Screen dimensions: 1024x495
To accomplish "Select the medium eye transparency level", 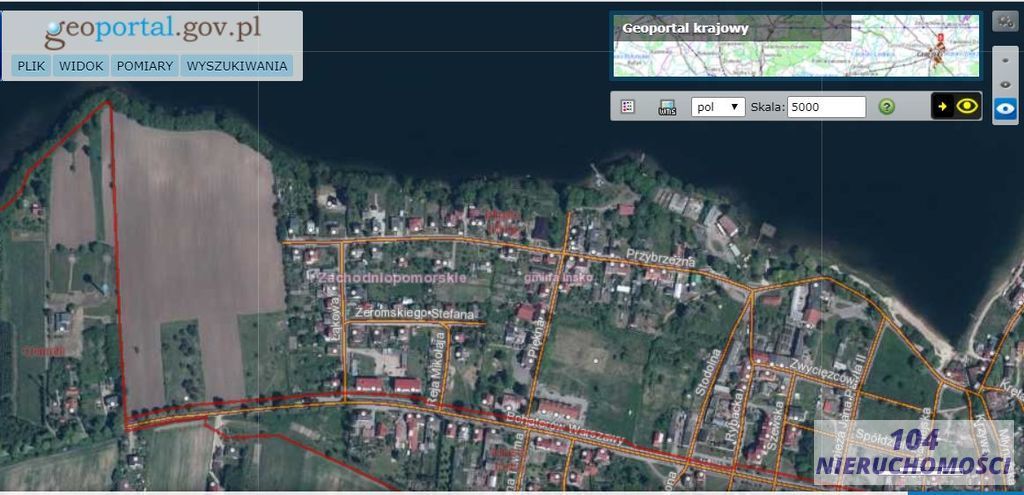I will click(x=1005, y=84).
